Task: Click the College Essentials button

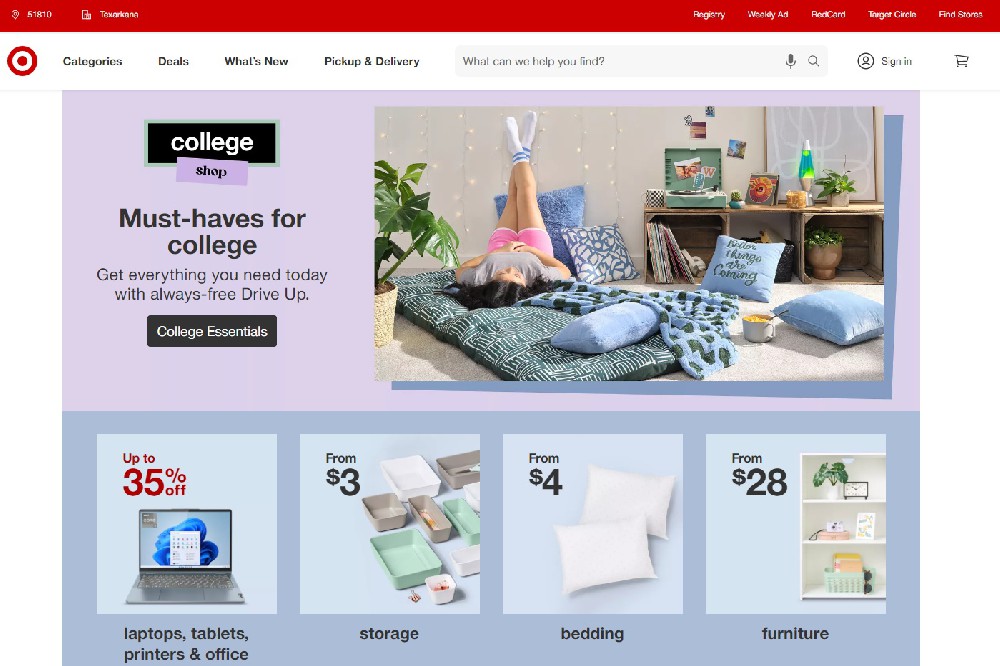Action: point(212,331)
